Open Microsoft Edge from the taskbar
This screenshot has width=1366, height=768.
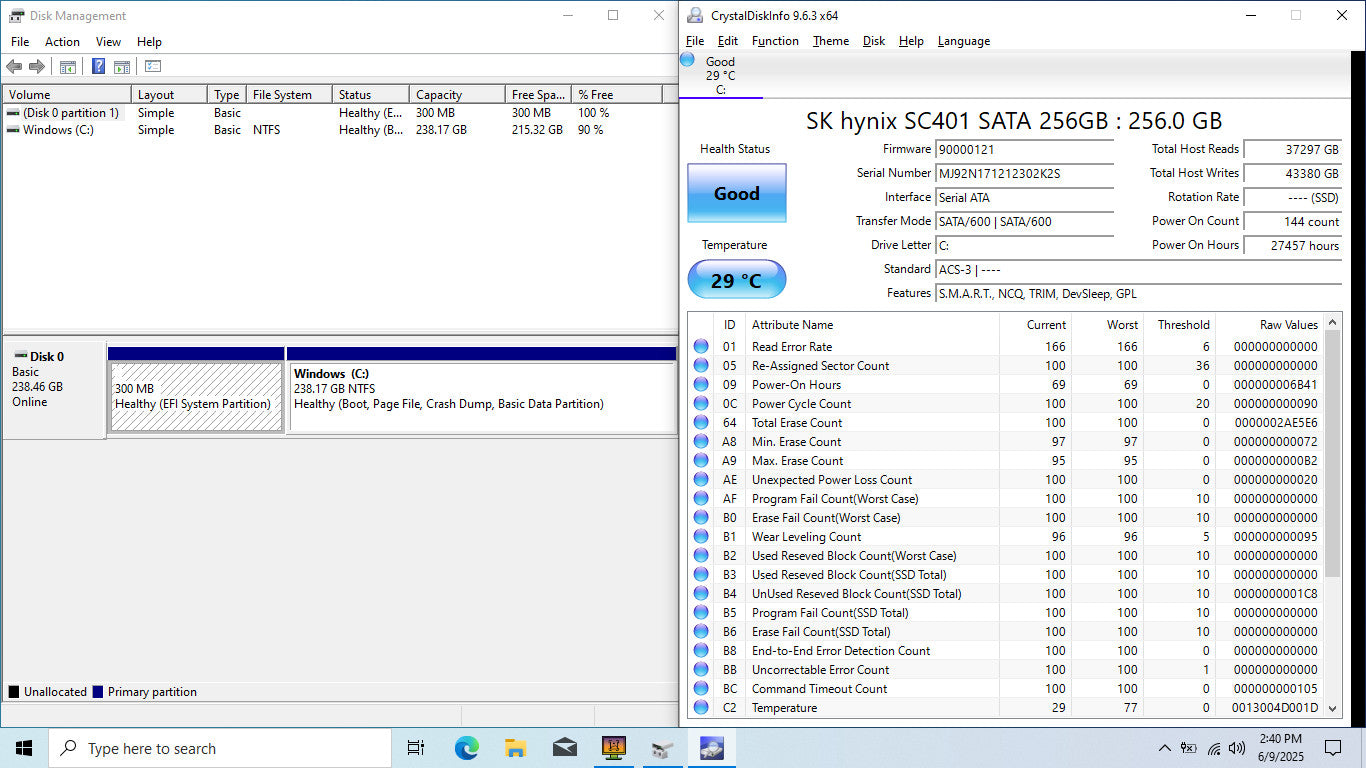tap(466, 748)
